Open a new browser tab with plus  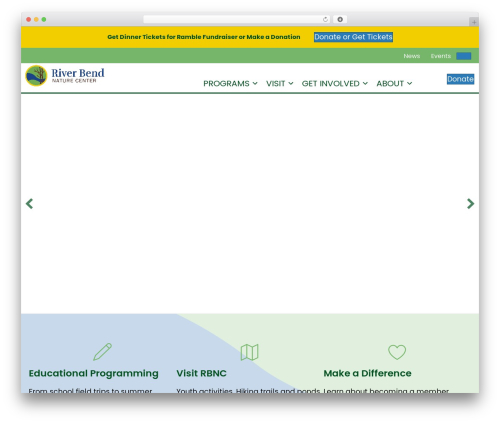(x=474, y=22)
